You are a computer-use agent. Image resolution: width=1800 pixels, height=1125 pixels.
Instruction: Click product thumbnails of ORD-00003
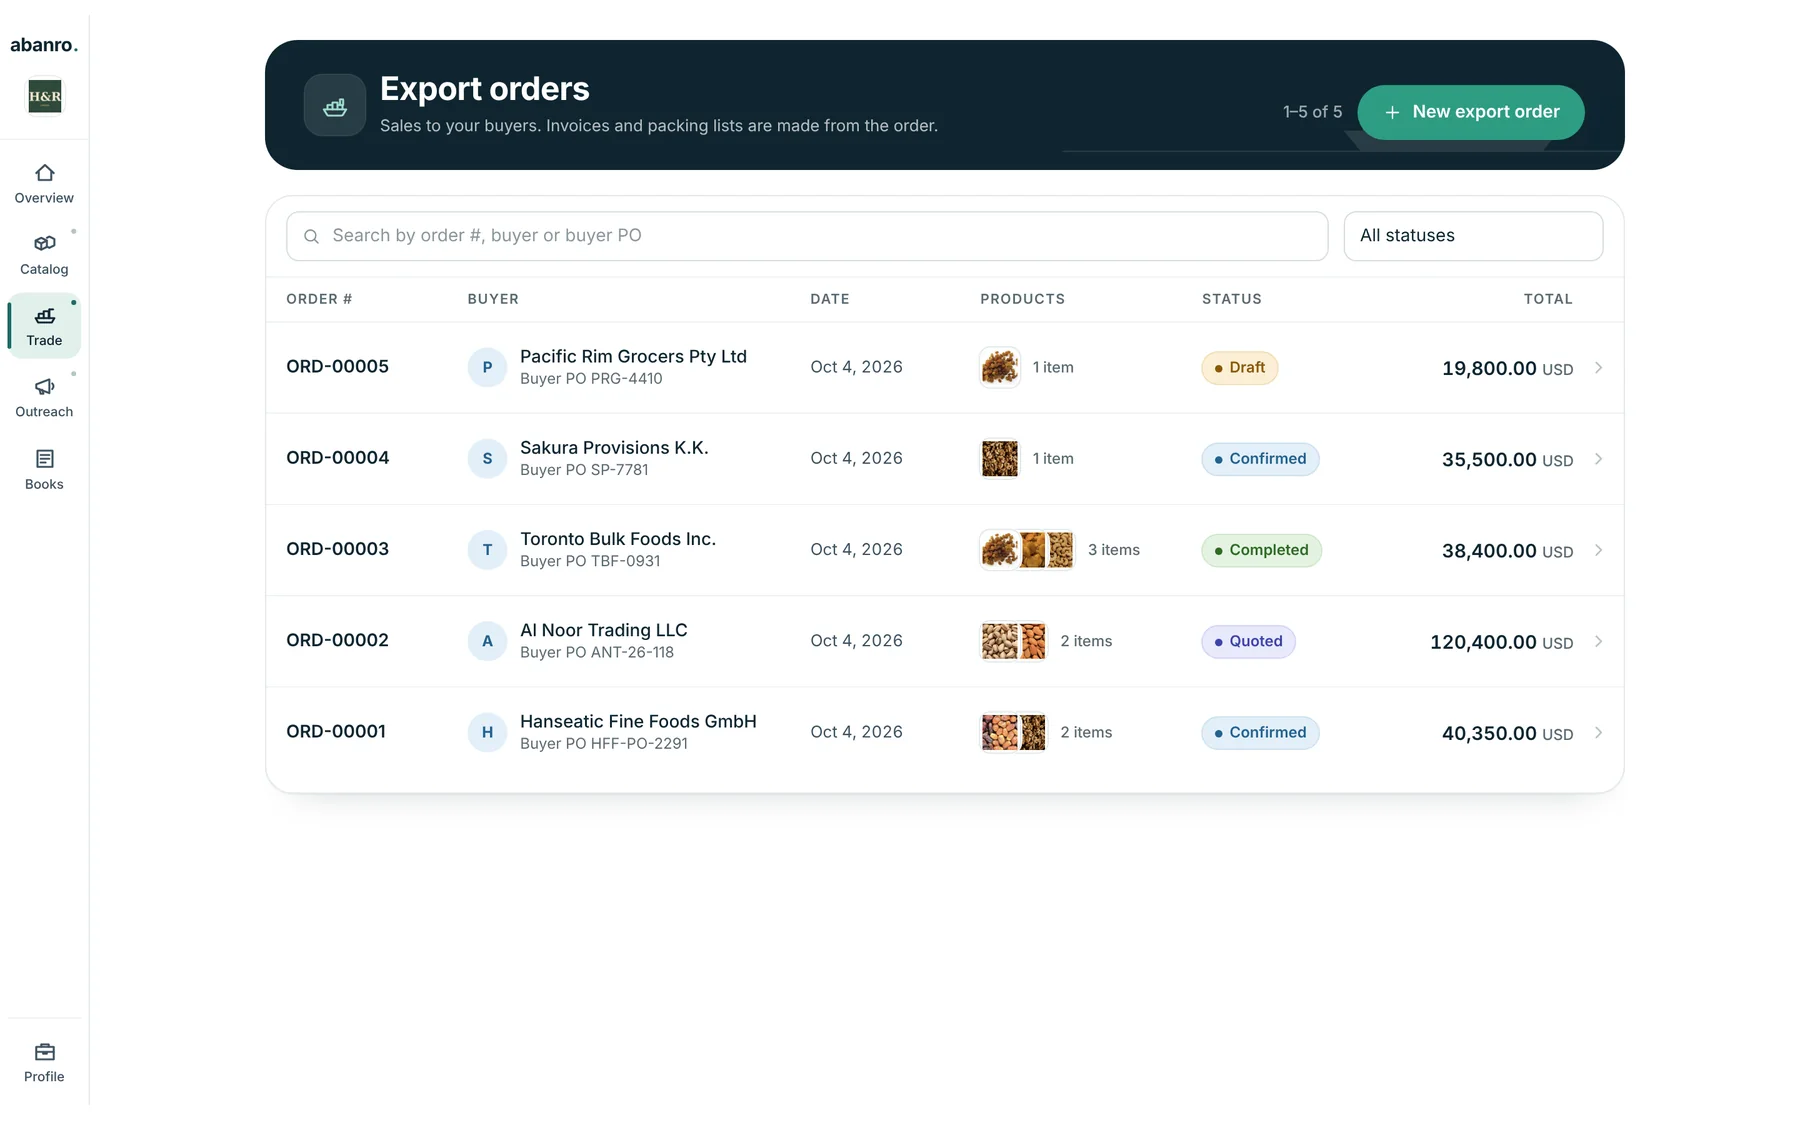coord(1027,550)
